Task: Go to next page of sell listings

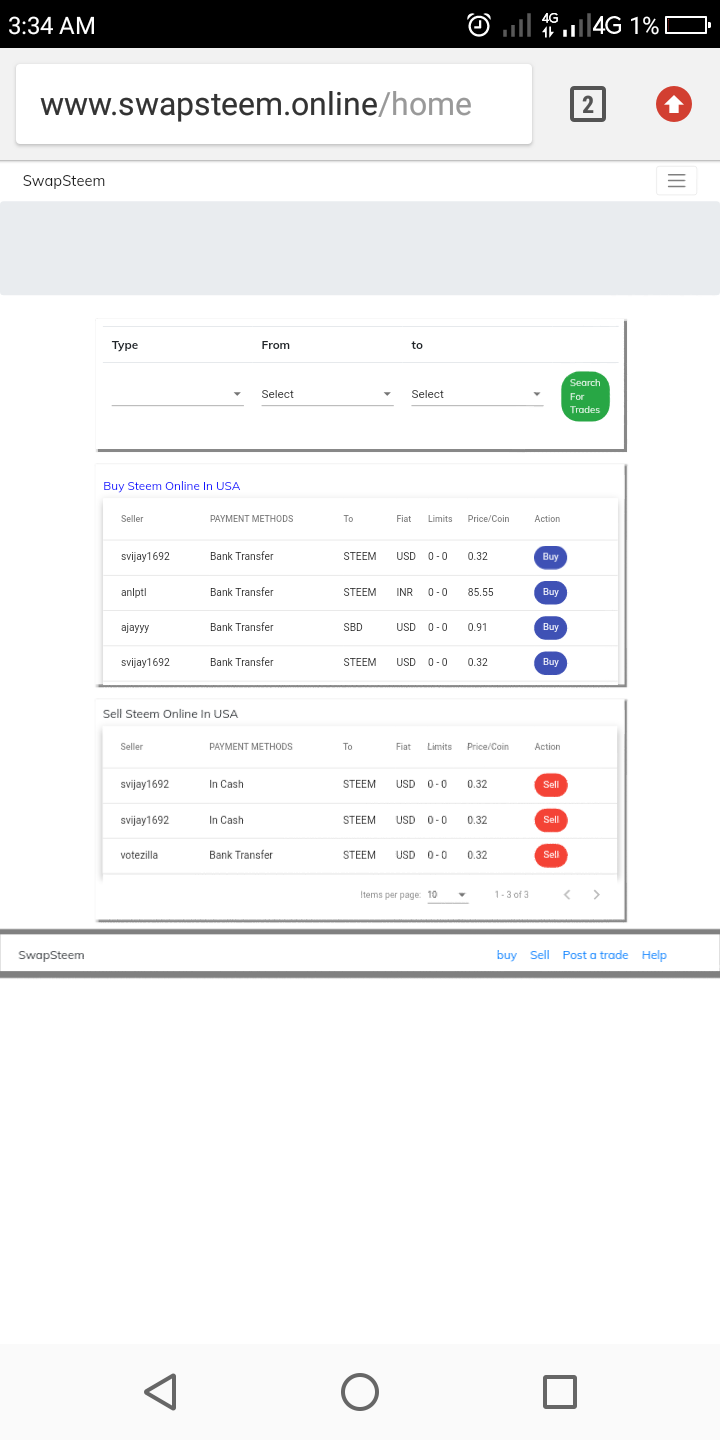Action: (x=597, y=895)
